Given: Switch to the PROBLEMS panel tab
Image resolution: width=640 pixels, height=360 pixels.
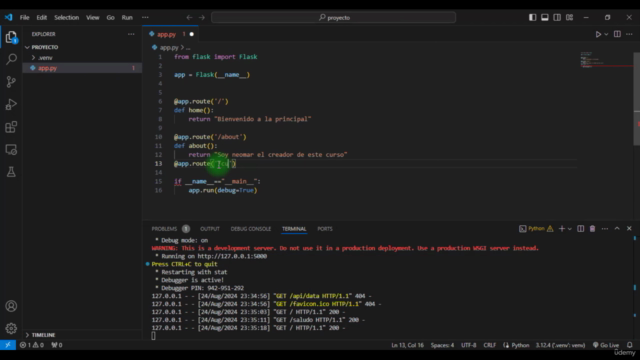Looking at the screenshot, I should pyautogui.click(x=164, y=229).
